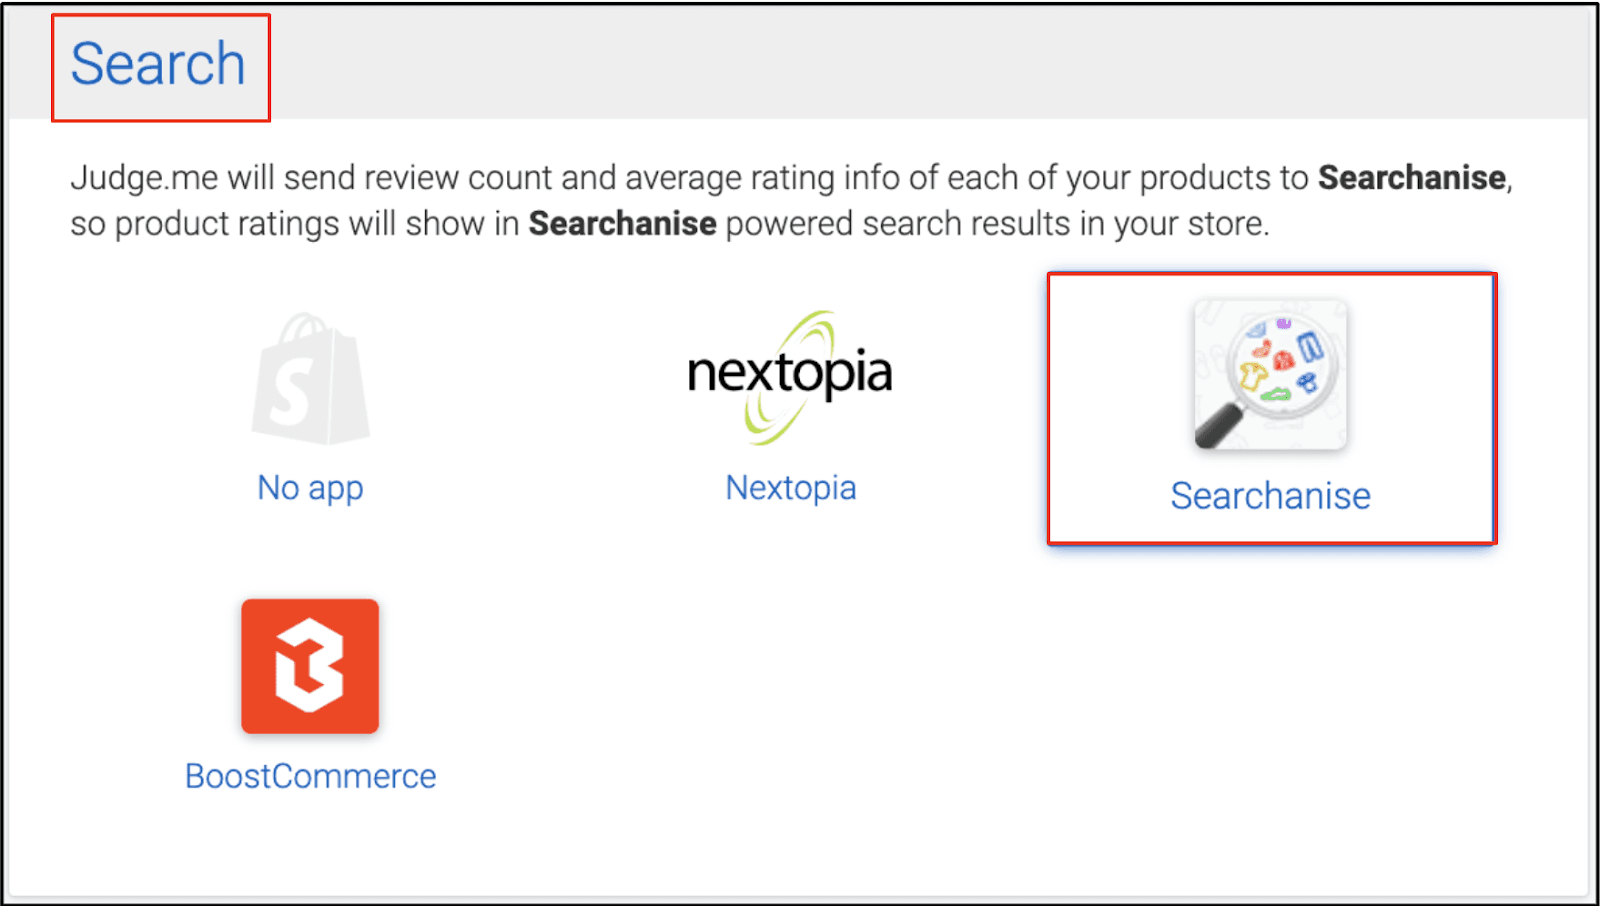Click bold "Searchanise" ending the first description line
Image resolution: width=1600 pixels, height=906 pixels.
pos(1411,178)
